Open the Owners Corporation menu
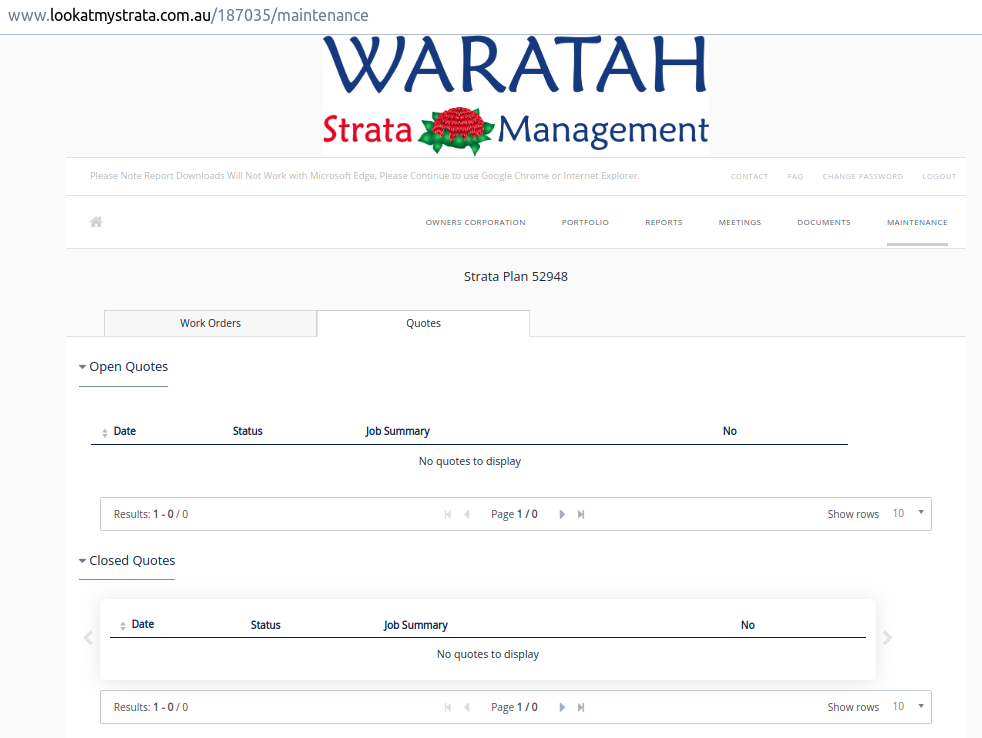Viewport: 982px width, 738px height. click(x=475, y=222)
